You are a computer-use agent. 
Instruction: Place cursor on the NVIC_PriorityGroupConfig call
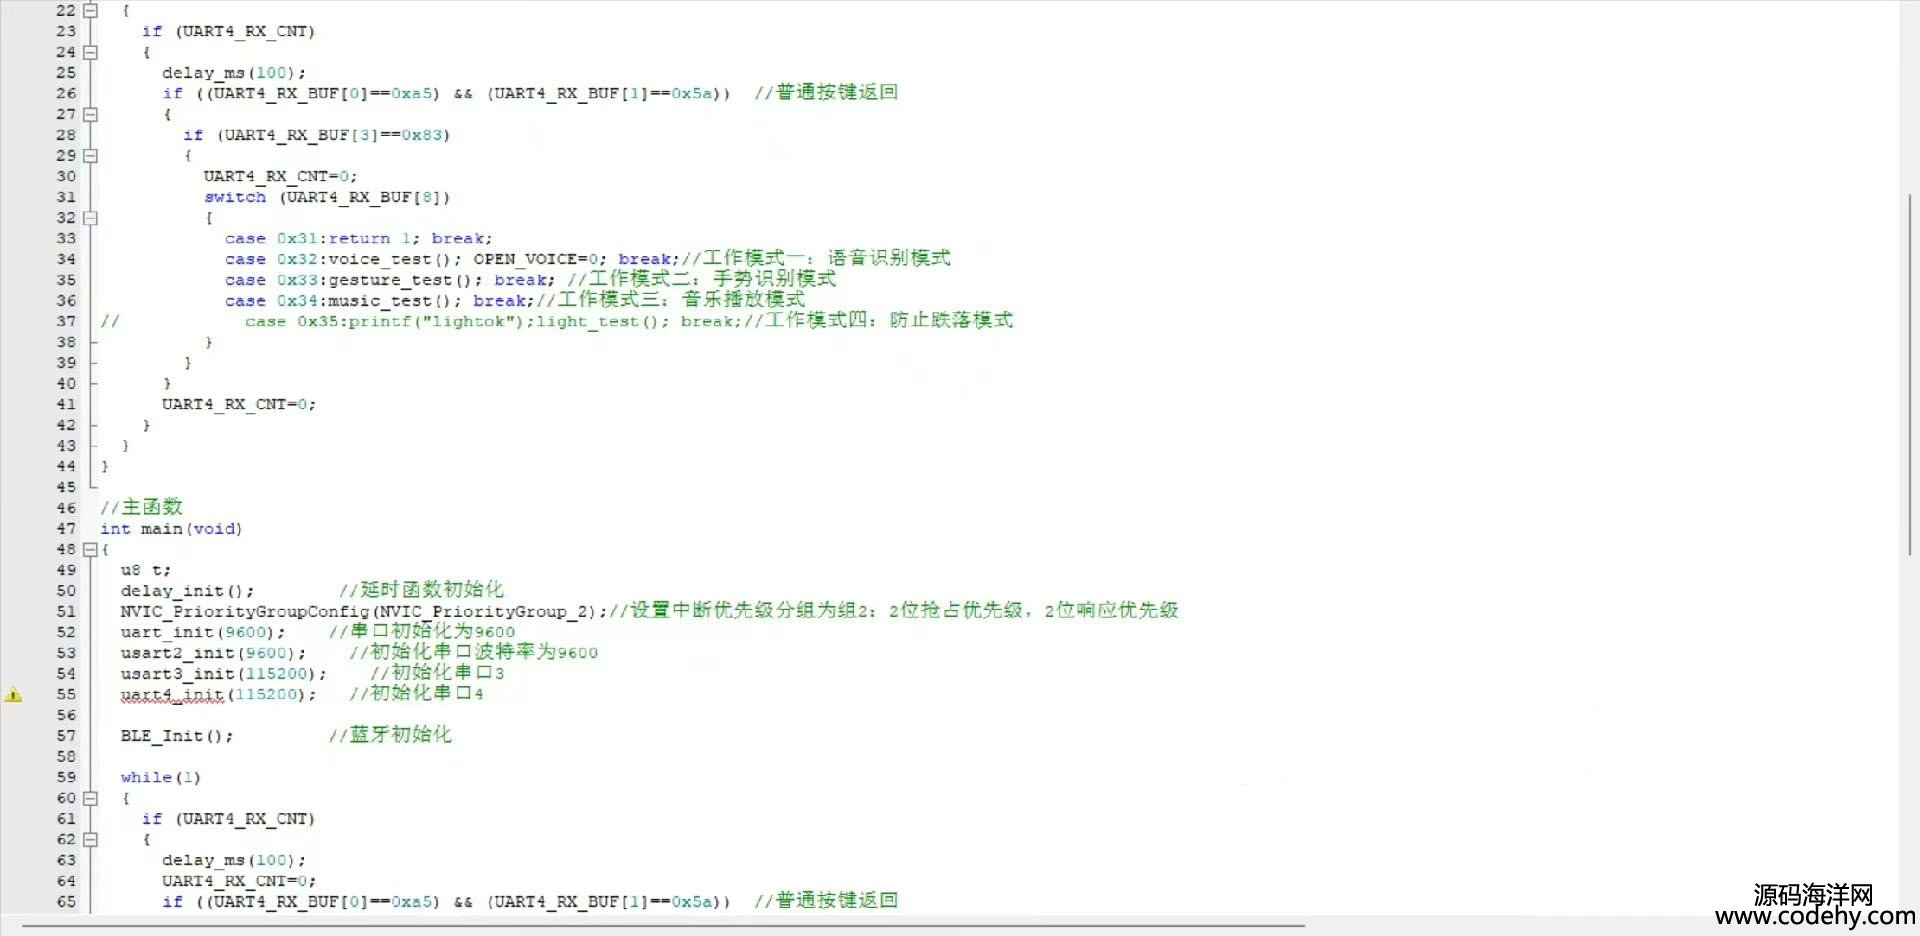click(244, 612)
